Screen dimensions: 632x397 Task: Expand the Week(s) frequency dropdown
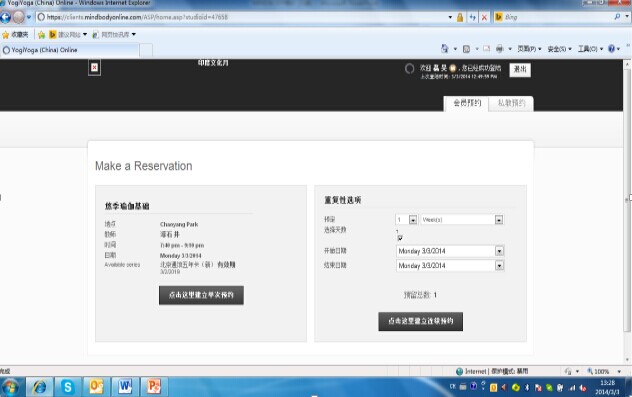499,220
